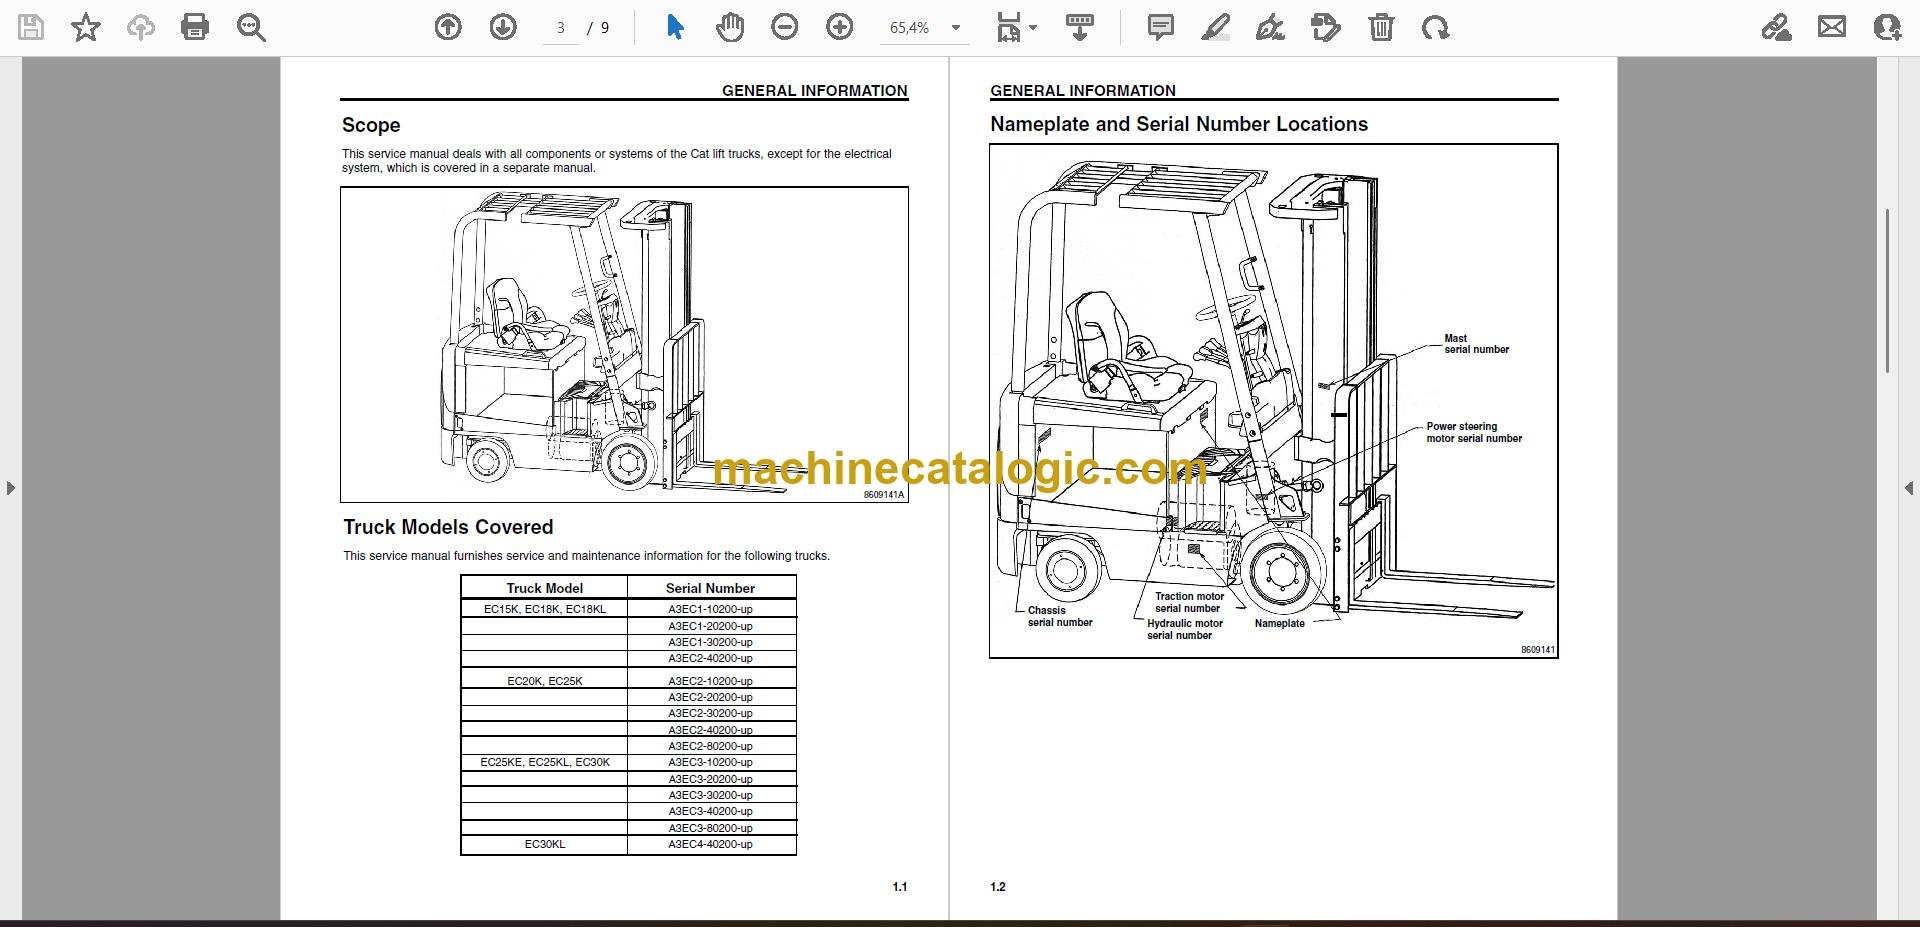Viewport: 1920px width, 927px height.
Task: Click the Truck Model column header
Action: point(544,588)
